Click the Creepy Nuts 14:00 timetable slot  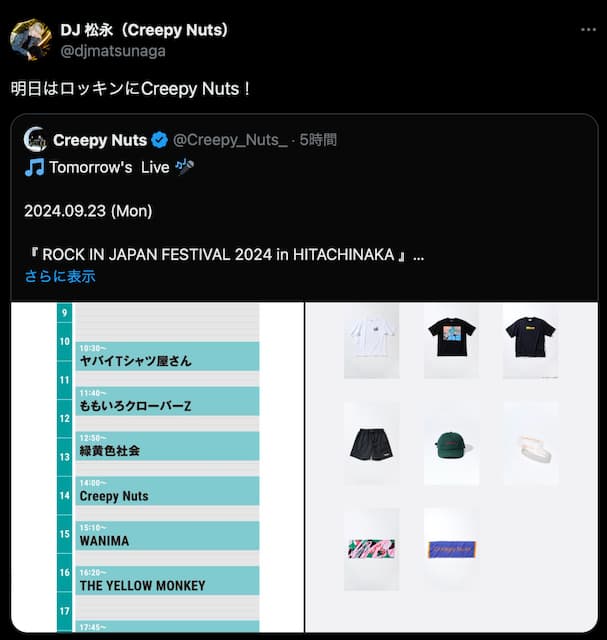click(x=167, y=491)
